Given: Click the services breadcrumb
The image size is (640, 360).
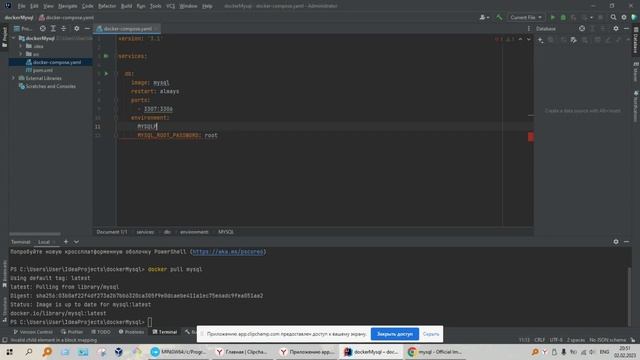Looking at the screenshot, I should (145, 232).
